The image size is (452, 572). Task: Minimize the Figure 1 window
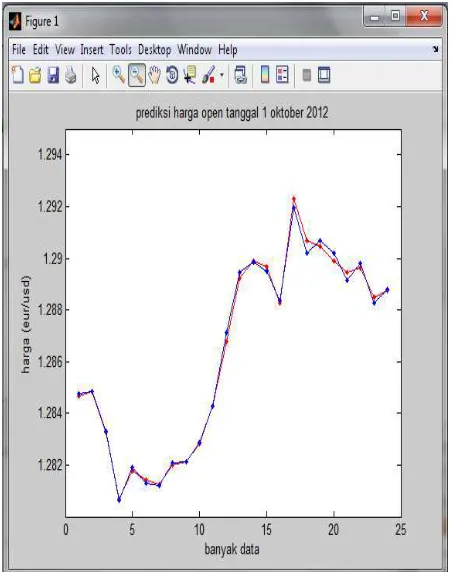click(x=374, y=17)
